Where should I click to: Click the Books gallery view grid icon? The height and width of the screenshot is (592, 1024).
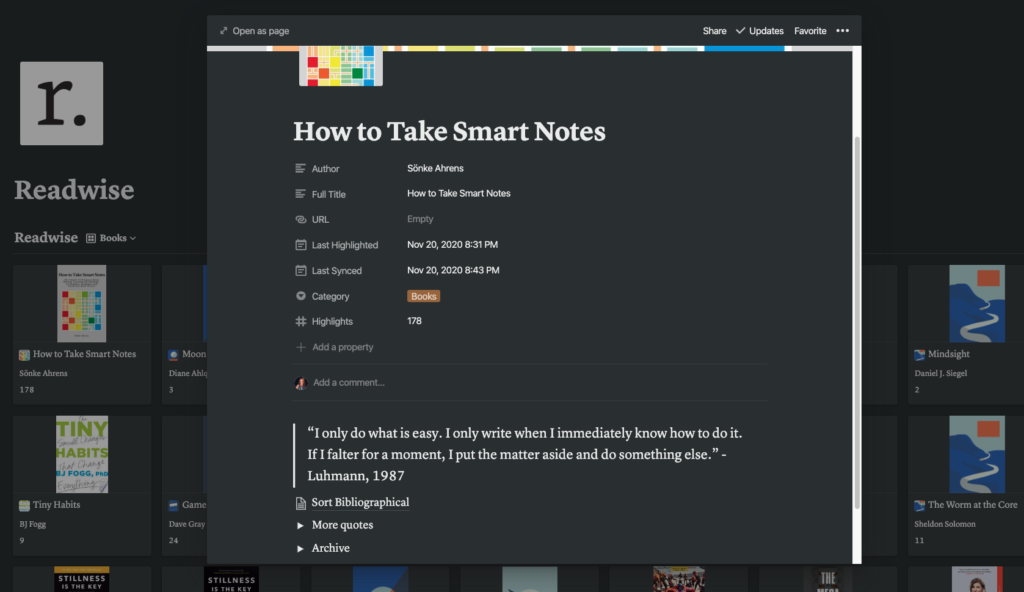(x=91, y=238)
